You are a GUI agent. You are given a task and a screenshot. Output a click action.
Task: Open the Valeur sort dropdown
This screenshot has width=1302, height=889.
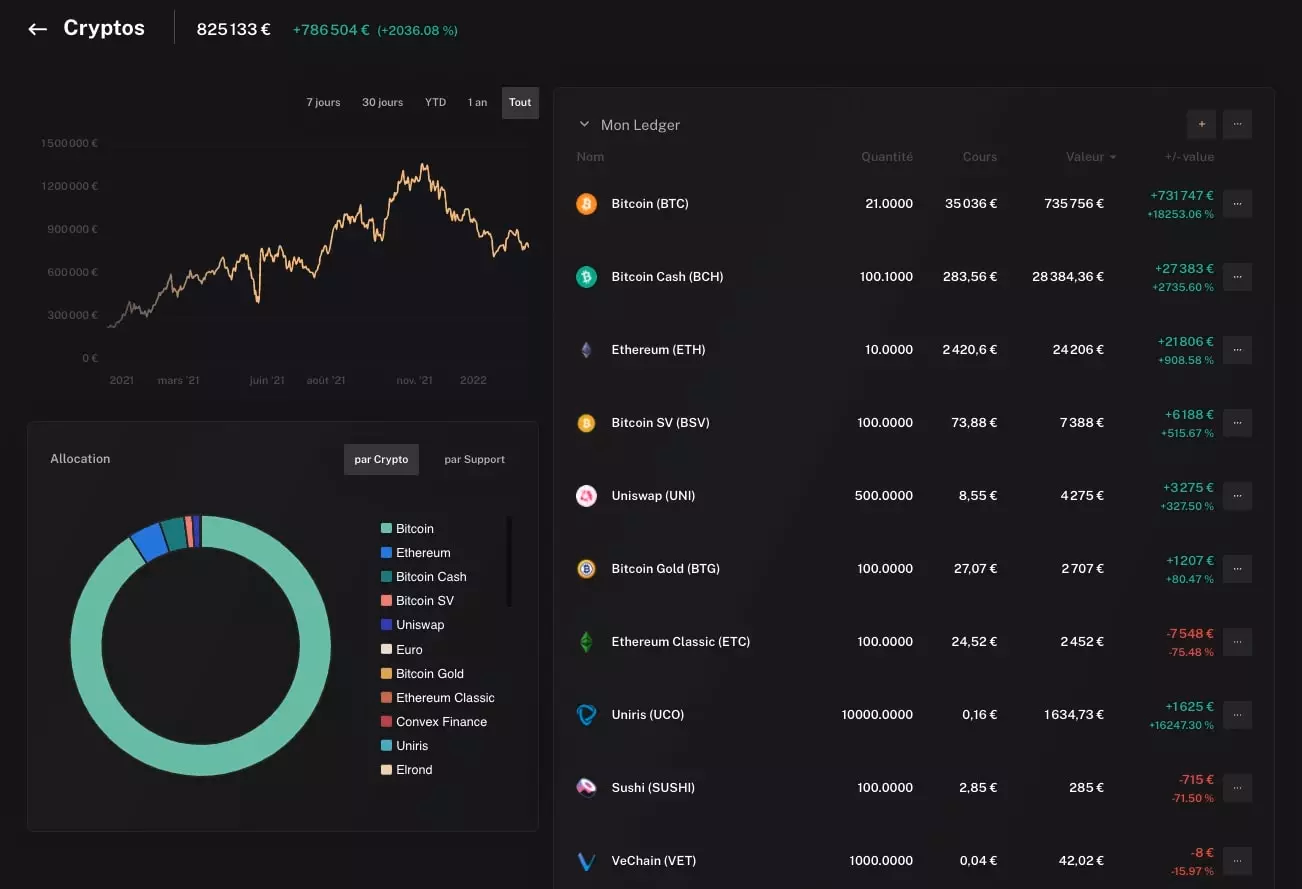tap(1091, 157)
